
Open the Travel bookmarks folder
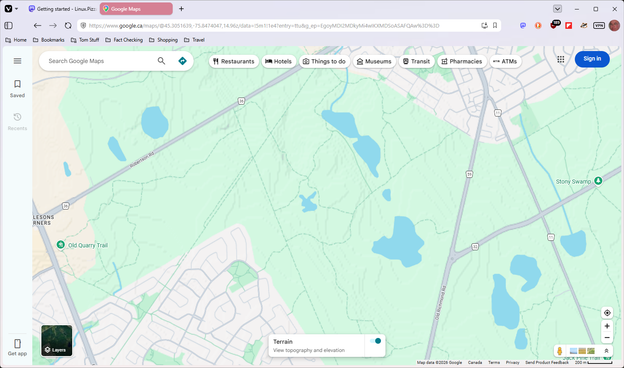194,40
